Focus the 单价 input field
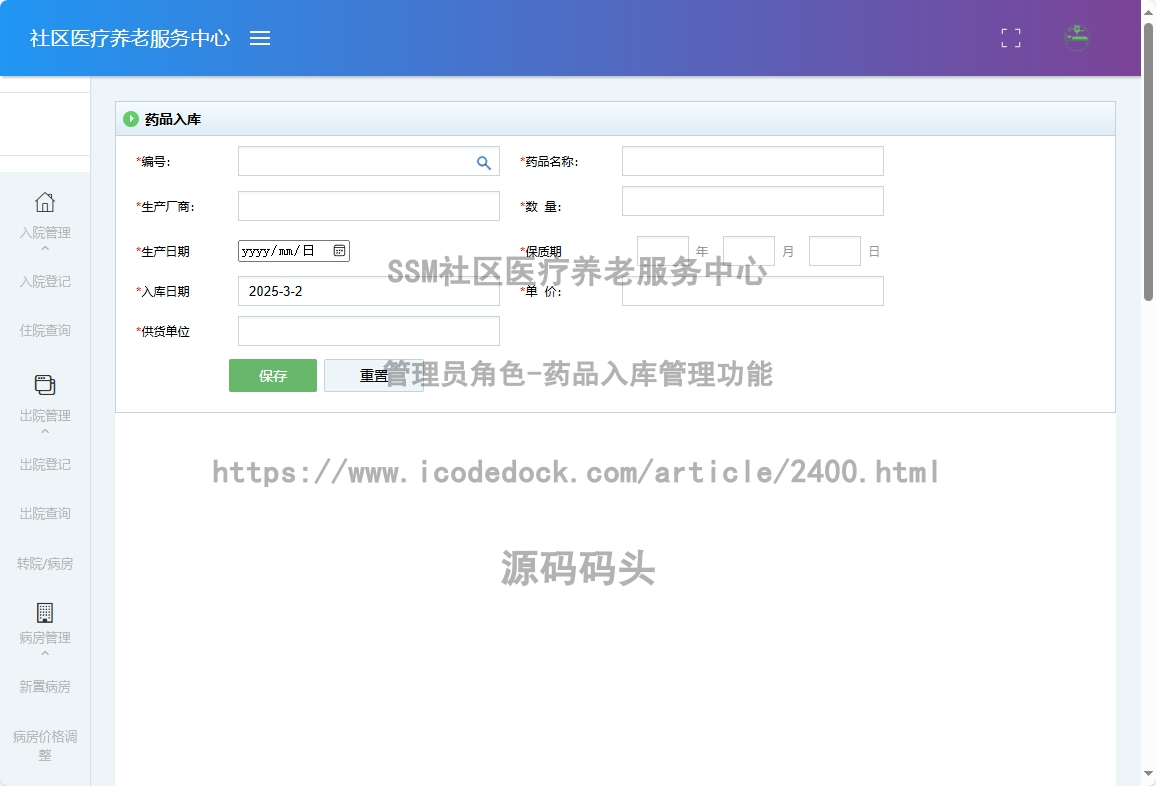The image size is (1156, 786). click(x=753, y=291)
